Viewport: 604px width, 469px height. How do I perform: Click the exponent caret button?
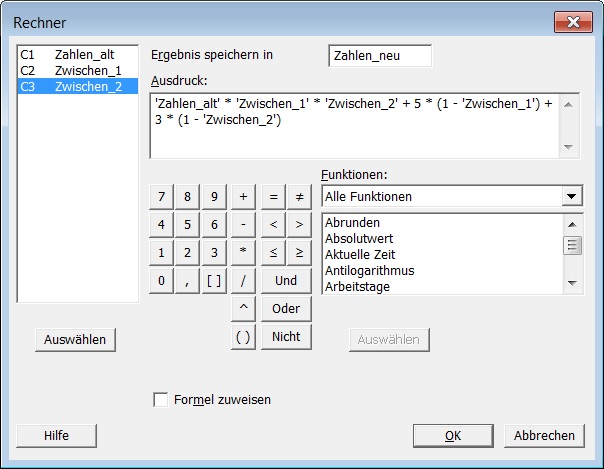pos(243,309)
